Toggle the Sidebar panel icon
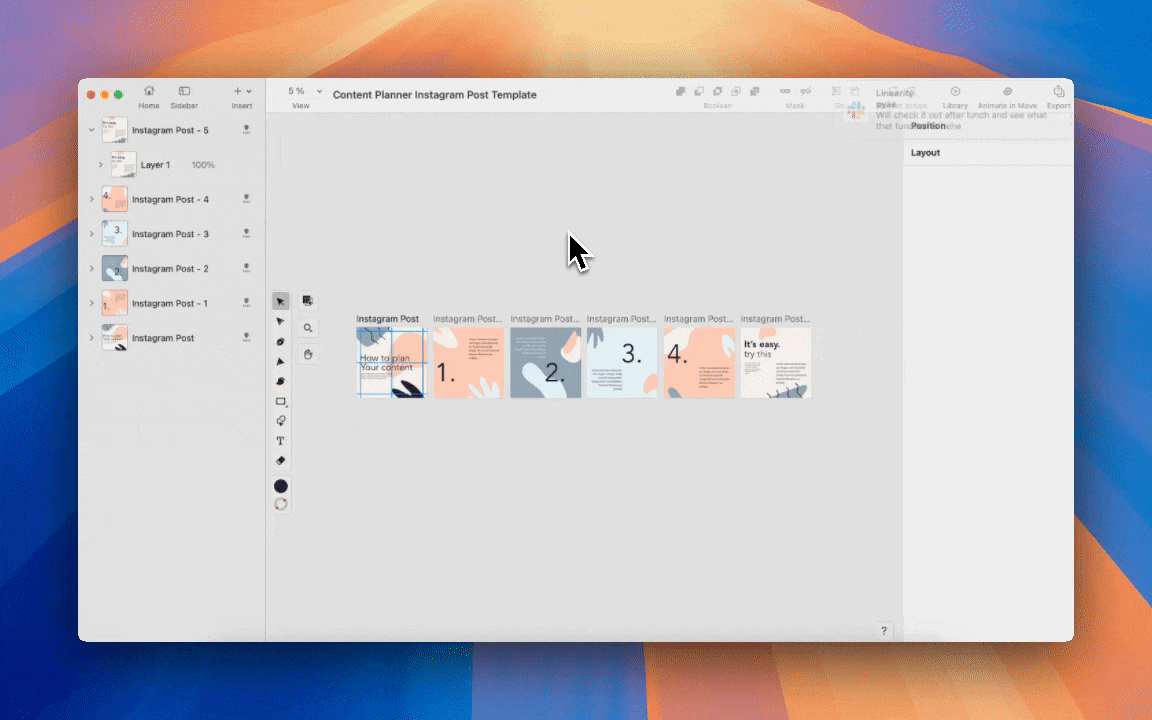 (x=184, y=91)
